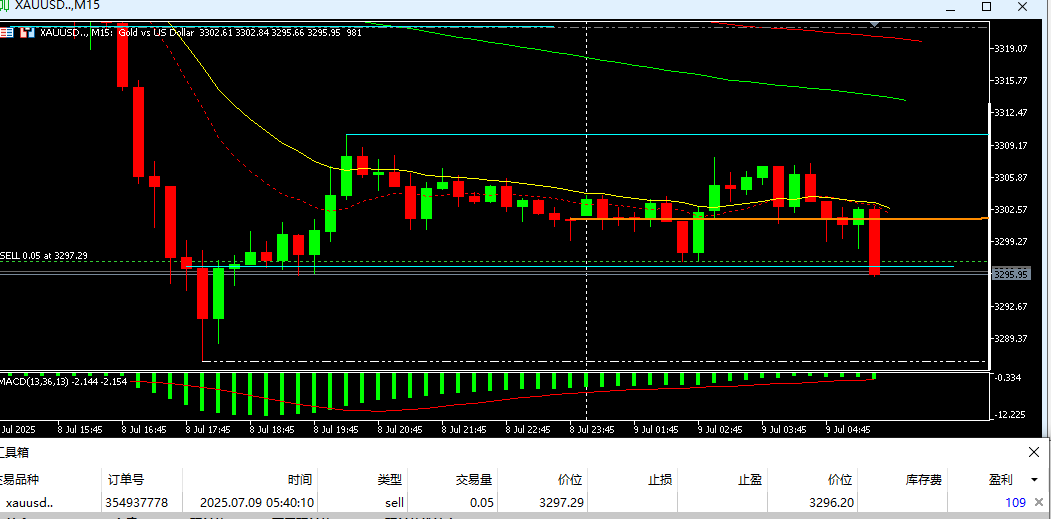Sort by the 交易品种 column header
Image resolution: width=1051 pixels, height=519 pixels.
click(19, 479)
